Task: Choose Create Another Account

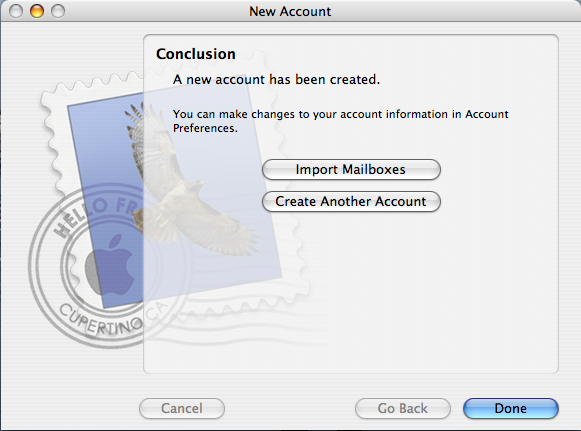Action: click(x=351, y=202)
